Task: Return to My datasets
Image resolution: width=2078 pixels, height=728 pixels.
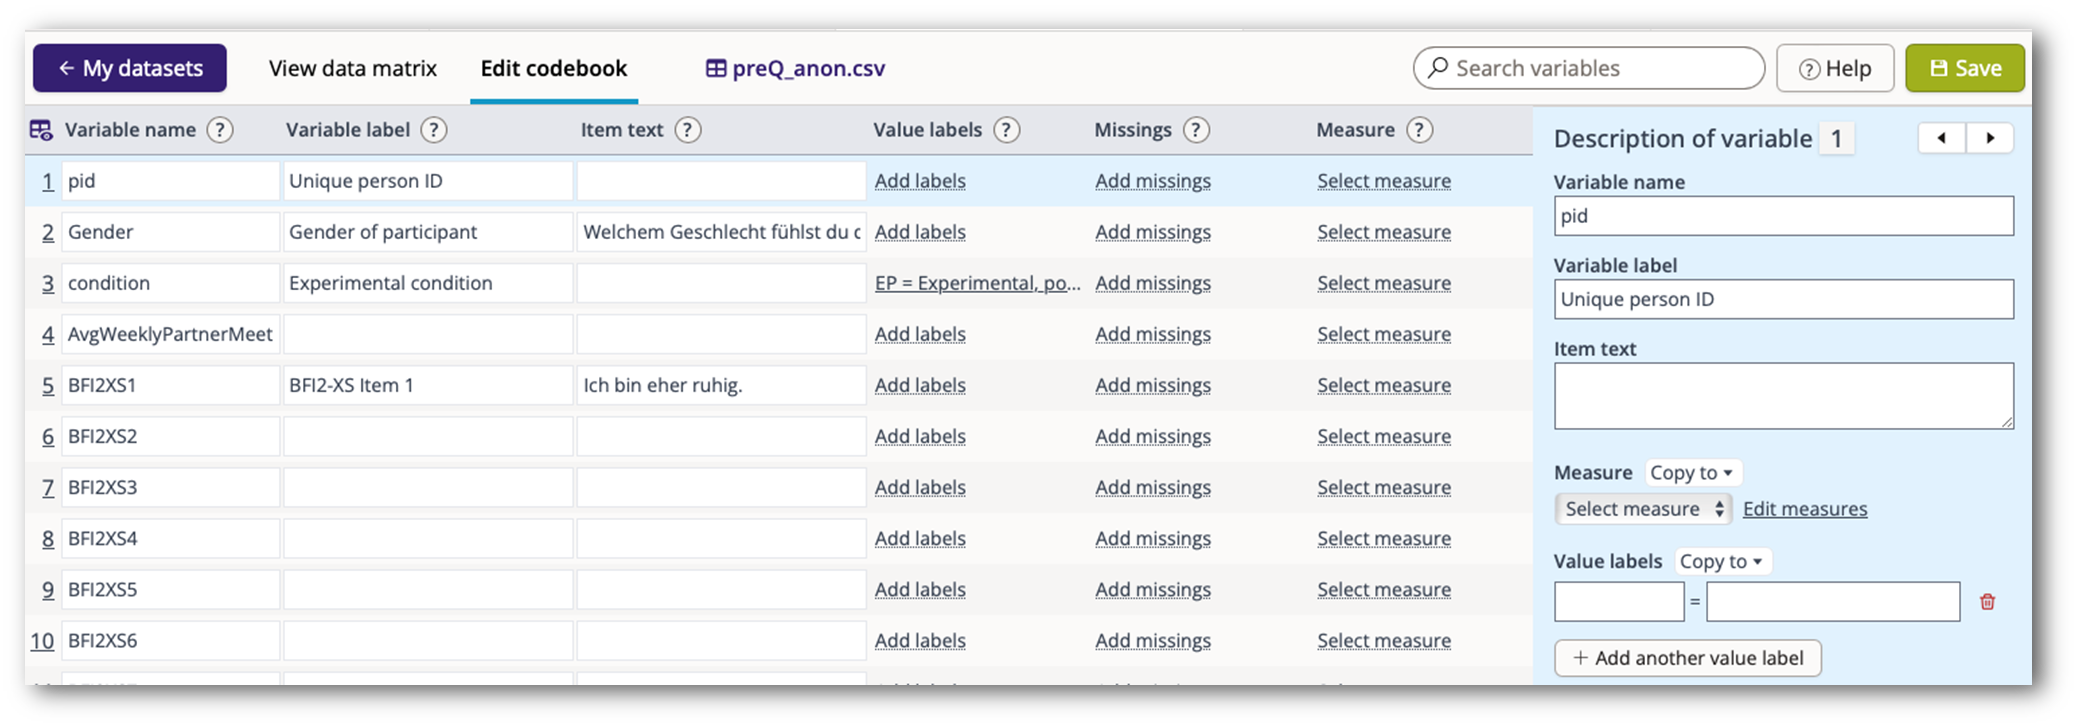Action: point(130,68)
